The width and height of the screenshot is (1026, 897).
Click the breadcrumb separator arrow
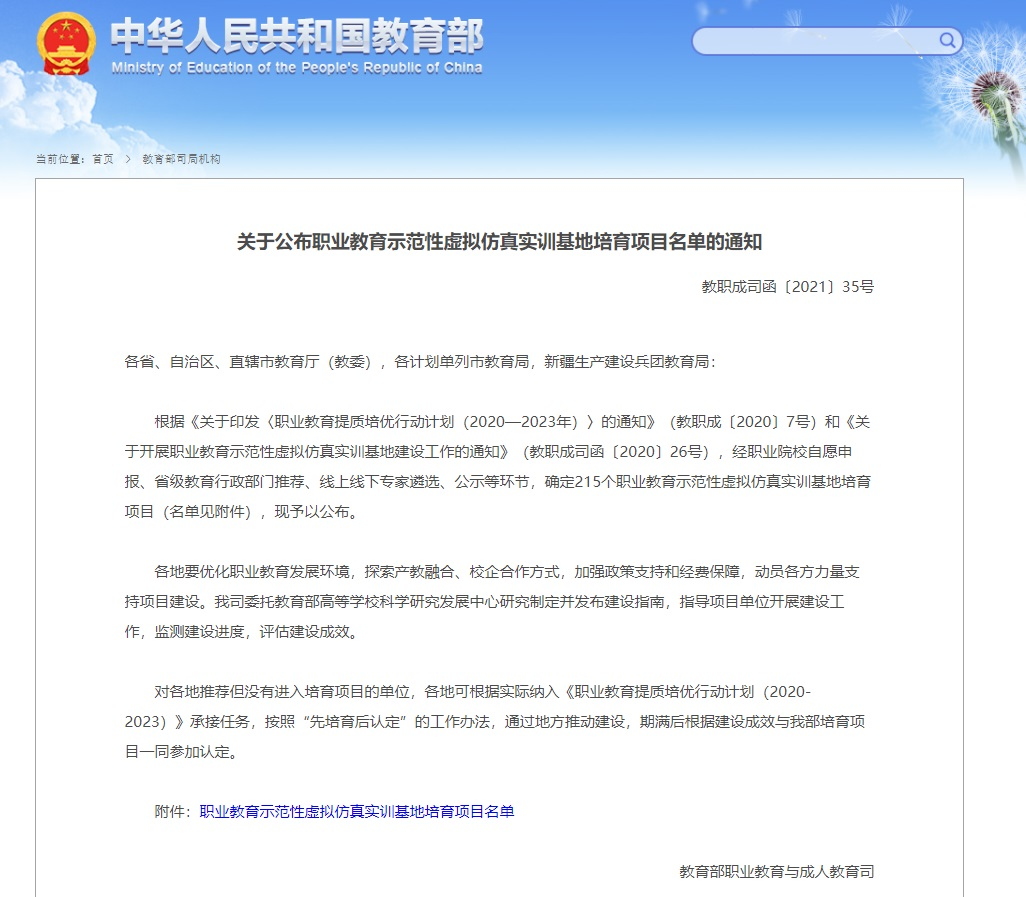click(x=128, y=159)
